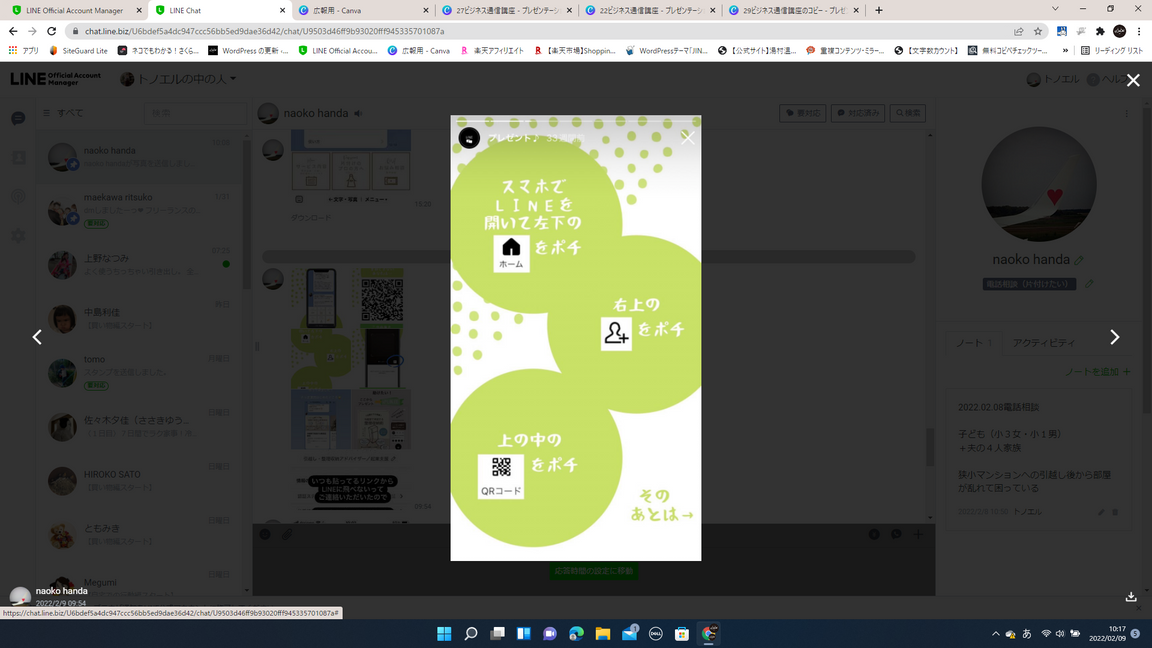Open the SiteGuard Lite bookmark
The height and width of the screenshot is (648, 1152).
(x=79, y=50)
